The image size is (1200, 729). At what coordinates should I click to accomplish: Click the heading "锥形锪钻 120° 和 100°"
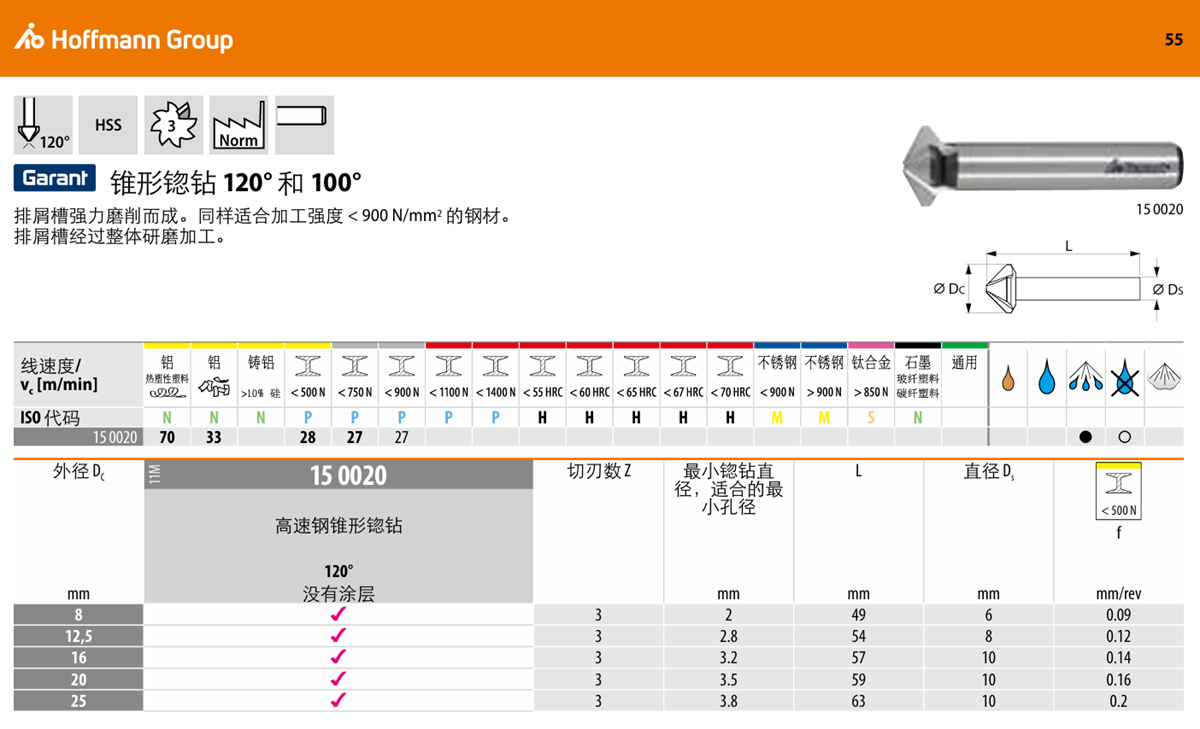[235, 182]
